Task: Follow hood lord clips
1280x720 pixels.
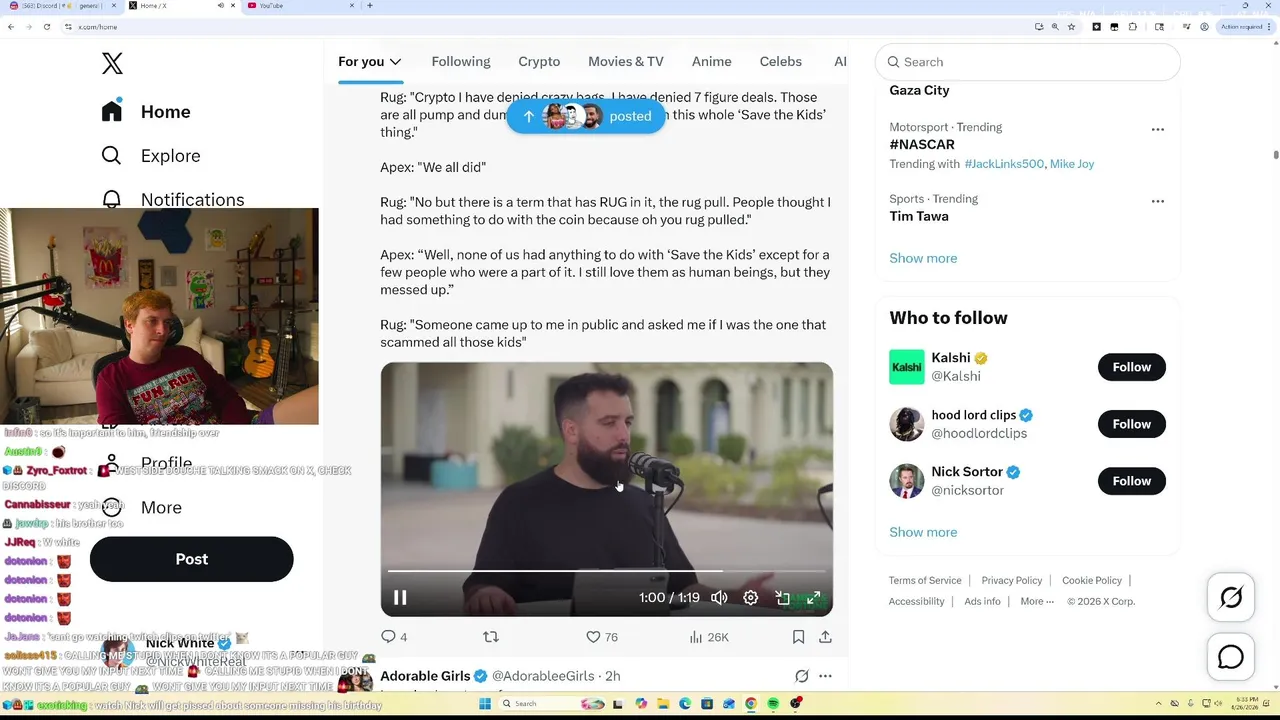Action: [1132, 424]
